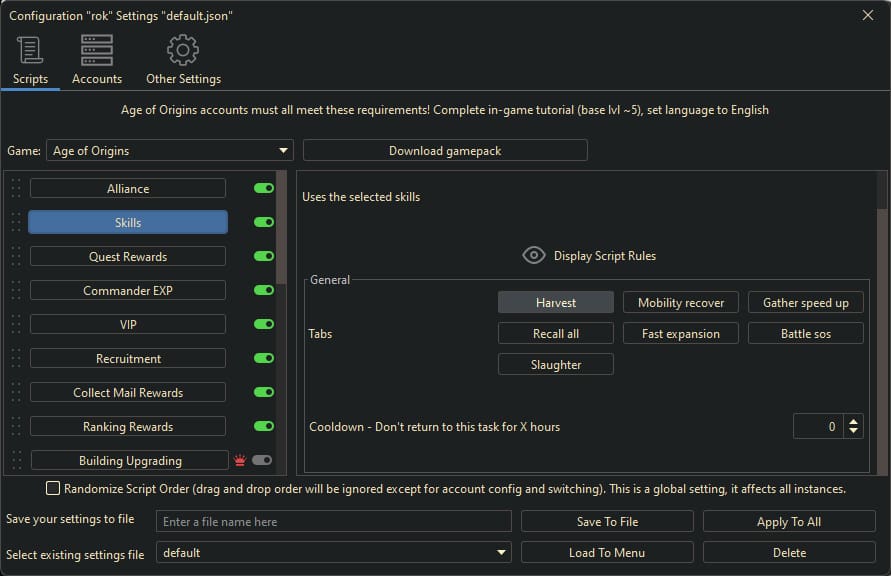This screenshot has width=891, height=576.
Task: Click the drag handle next to Alliance
Action: (15, 188)
